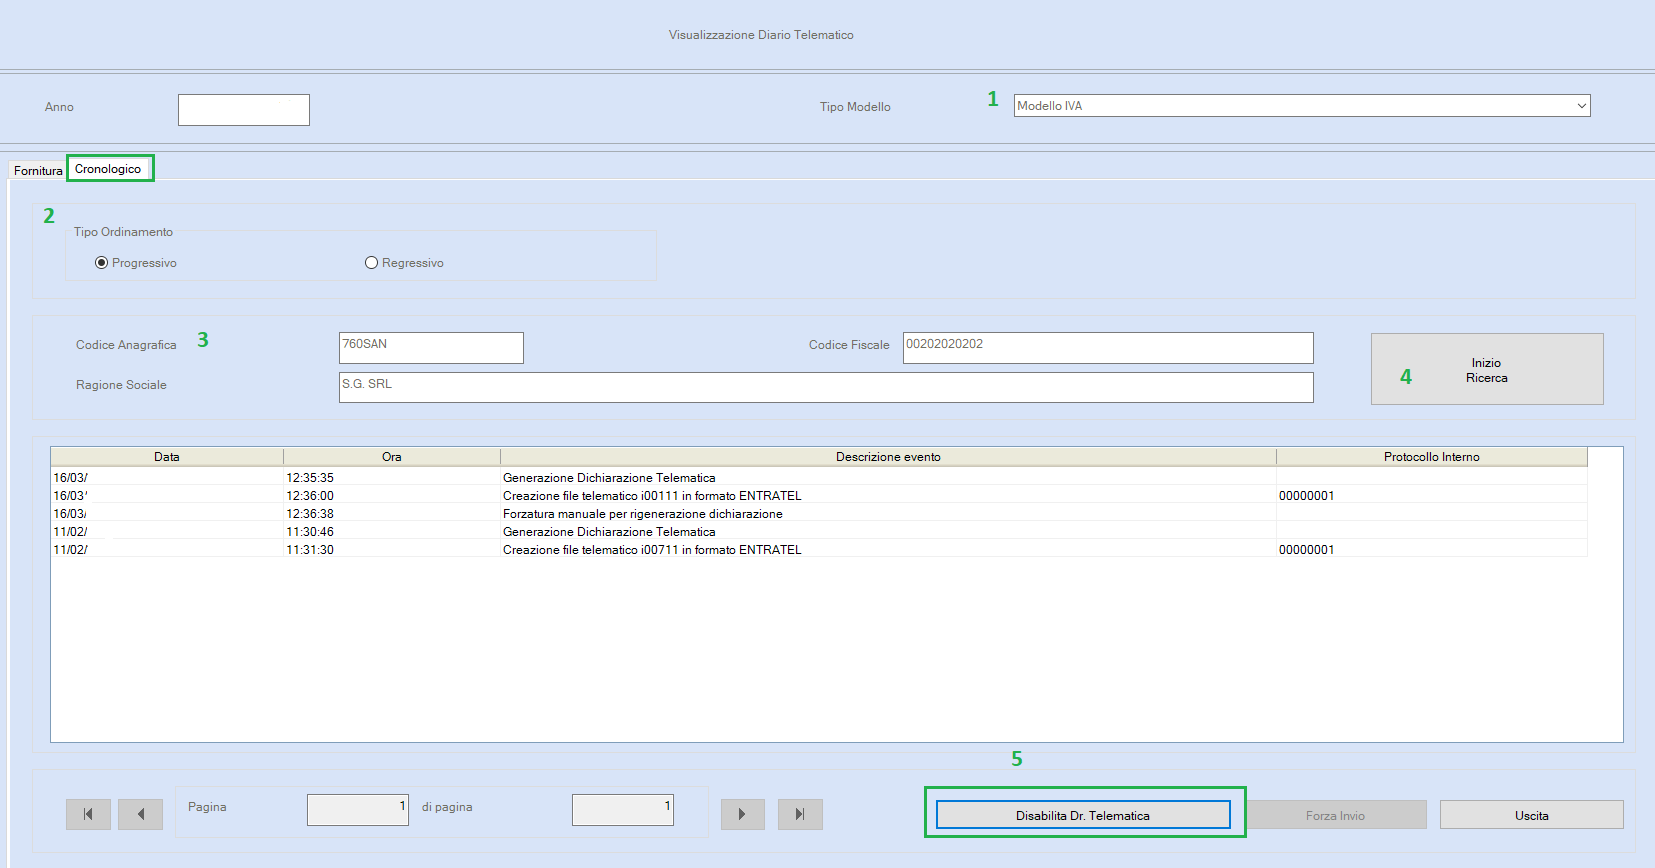1655x868 pixels.
Task: Sort by the Data column header
Action: (167, 457)
